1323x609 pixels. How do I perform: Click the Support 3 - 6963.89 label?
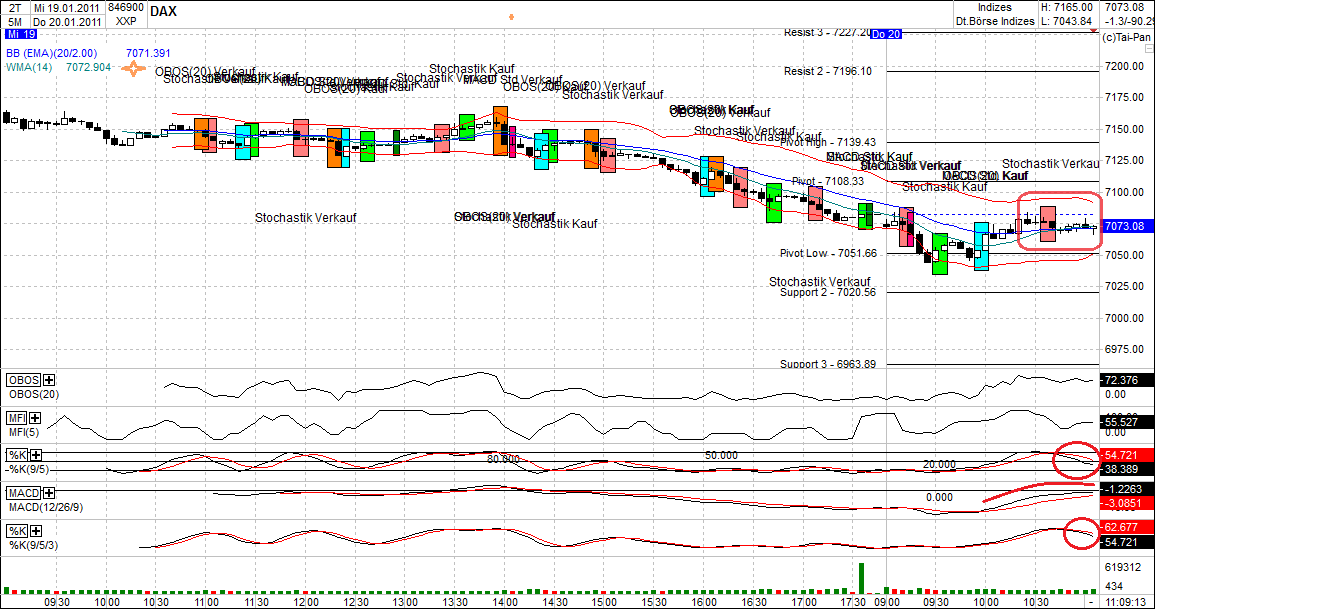828,364
